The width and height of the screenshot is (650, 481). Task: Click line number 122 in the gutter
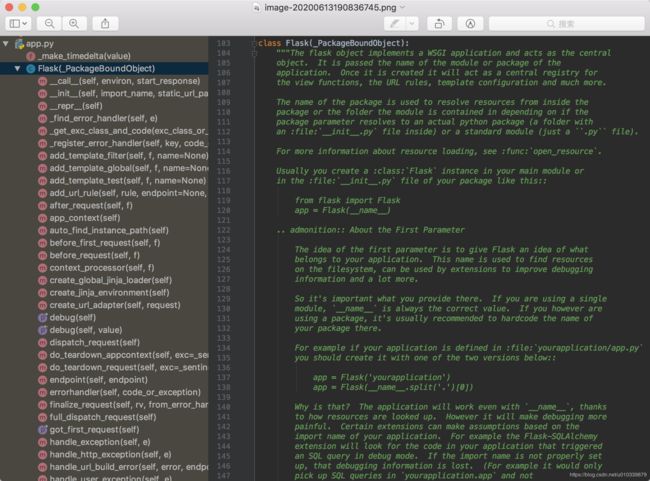224,231
